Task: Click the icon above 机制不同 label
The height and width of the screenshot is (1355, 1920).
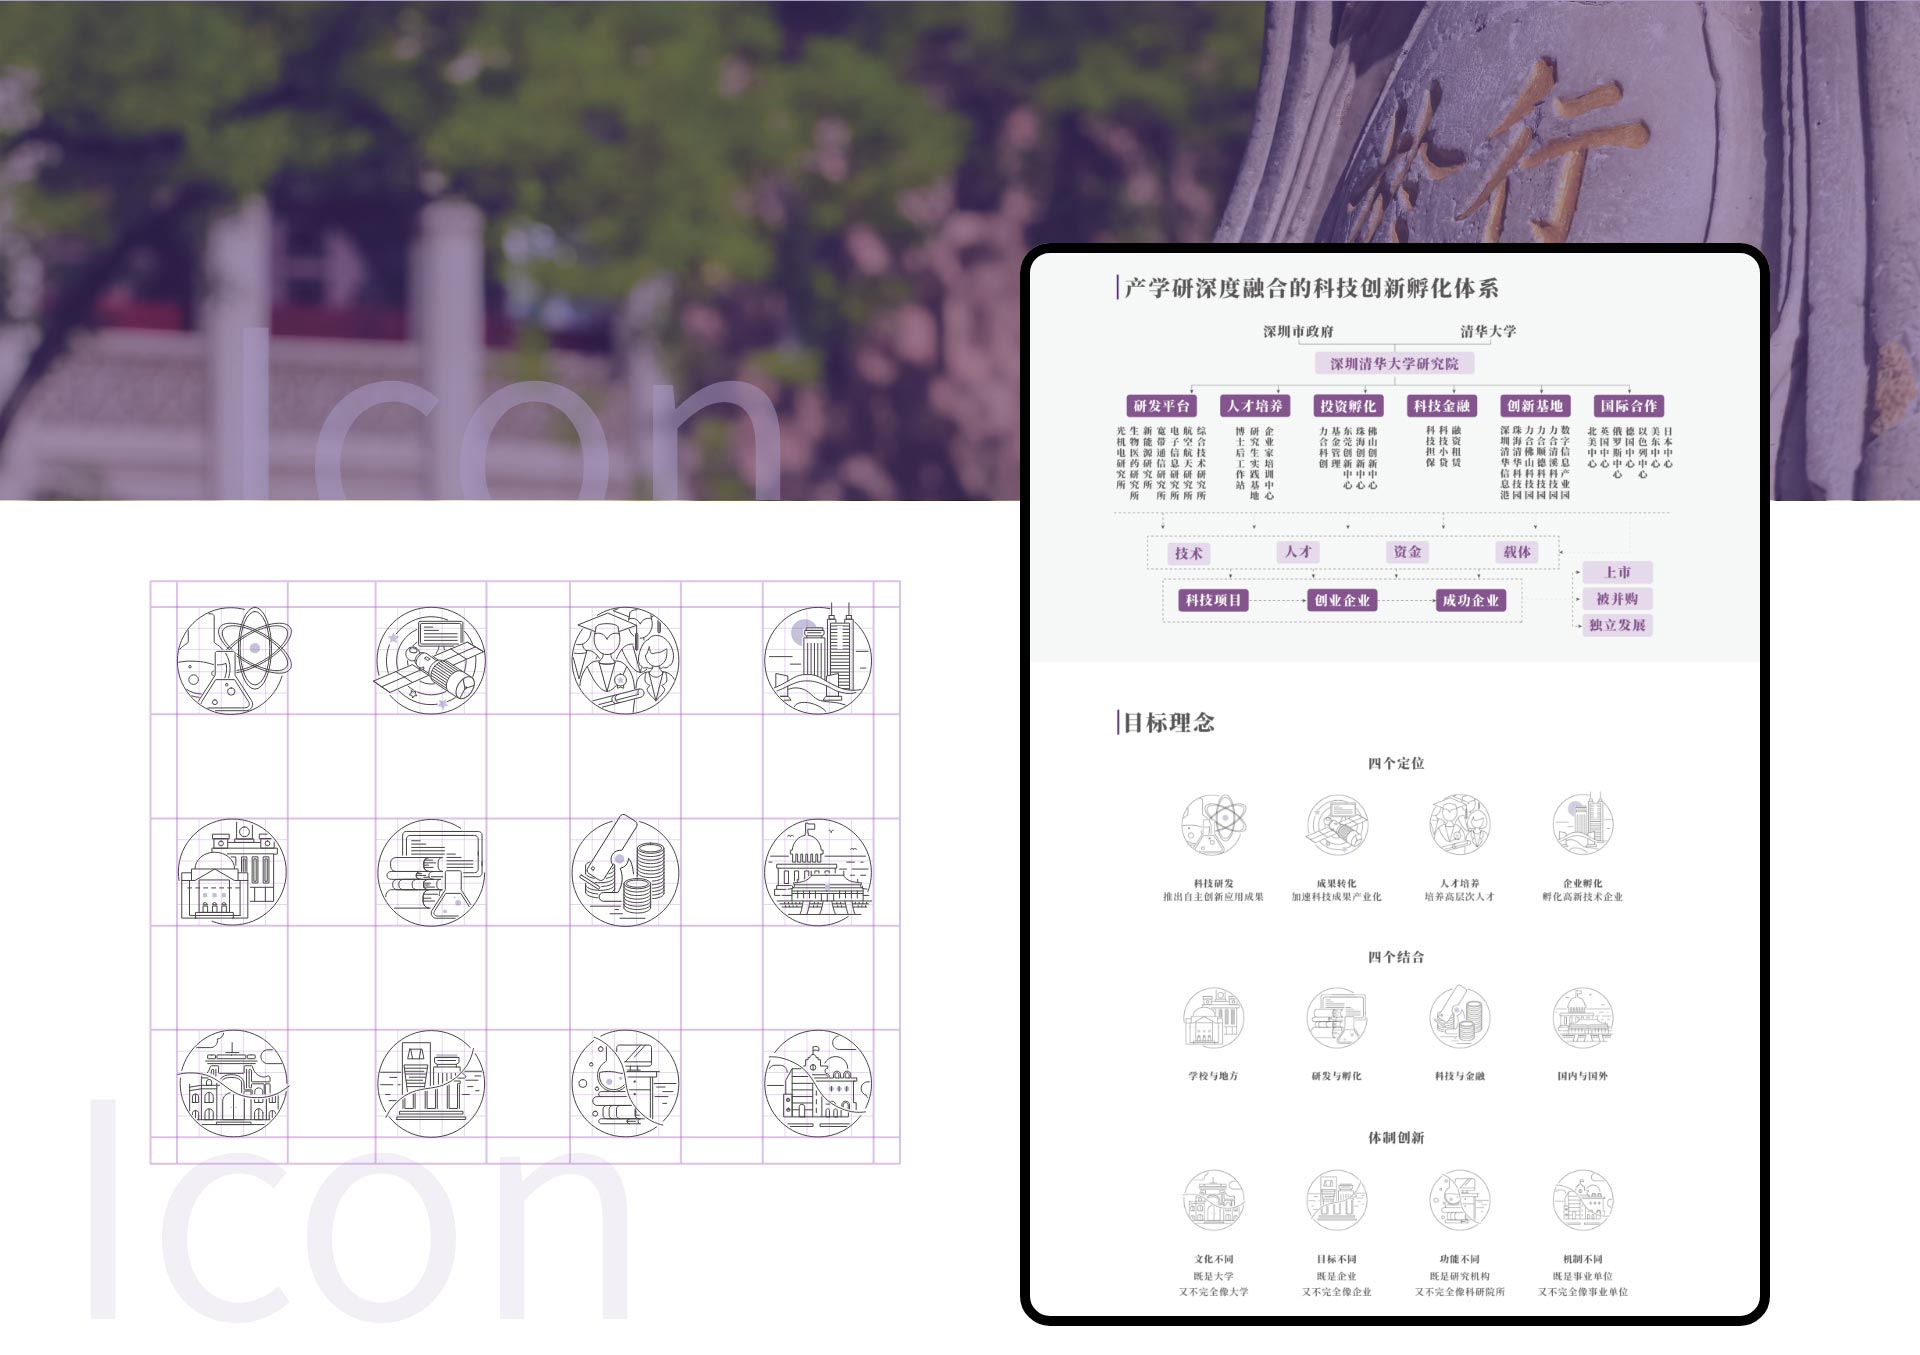Action: pos(1582,1199)
